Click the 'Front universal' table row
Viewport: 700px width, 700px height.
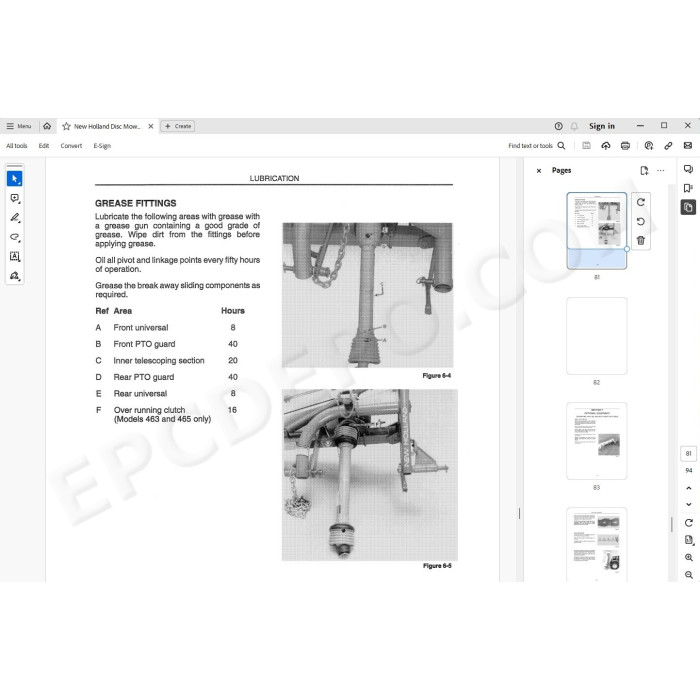167,328
